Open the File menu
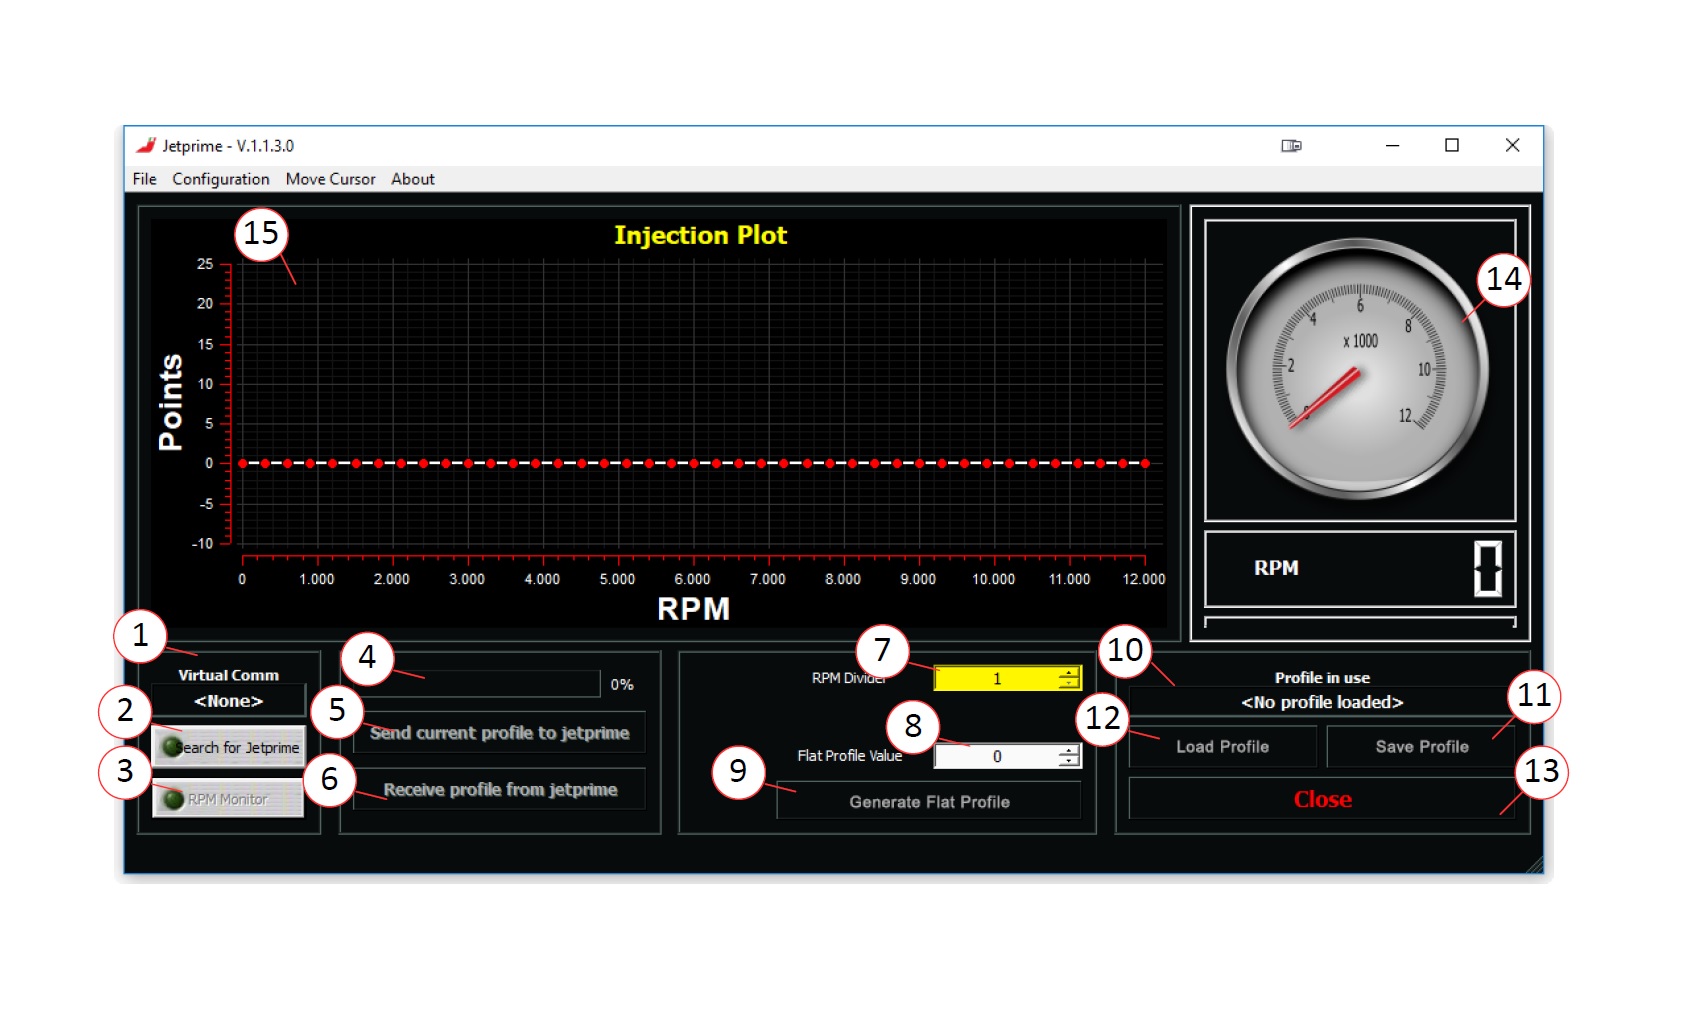 pyautogui.click(x=144, y=179)
